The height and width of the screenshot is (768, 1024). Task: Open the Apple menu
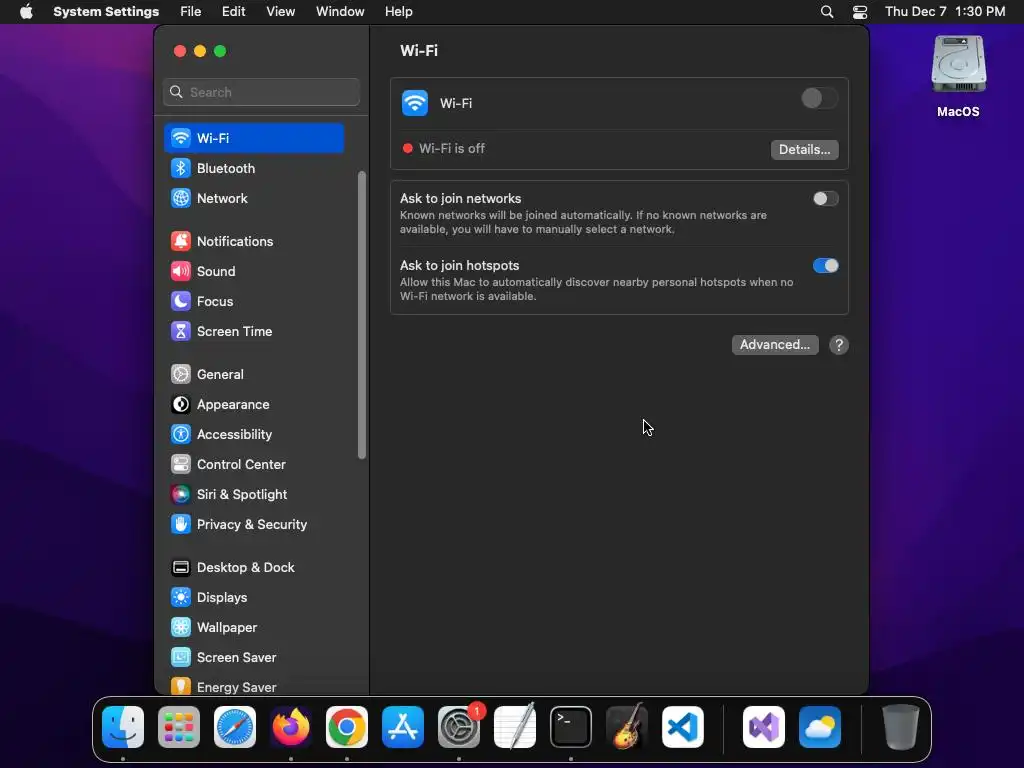(26, 12)
